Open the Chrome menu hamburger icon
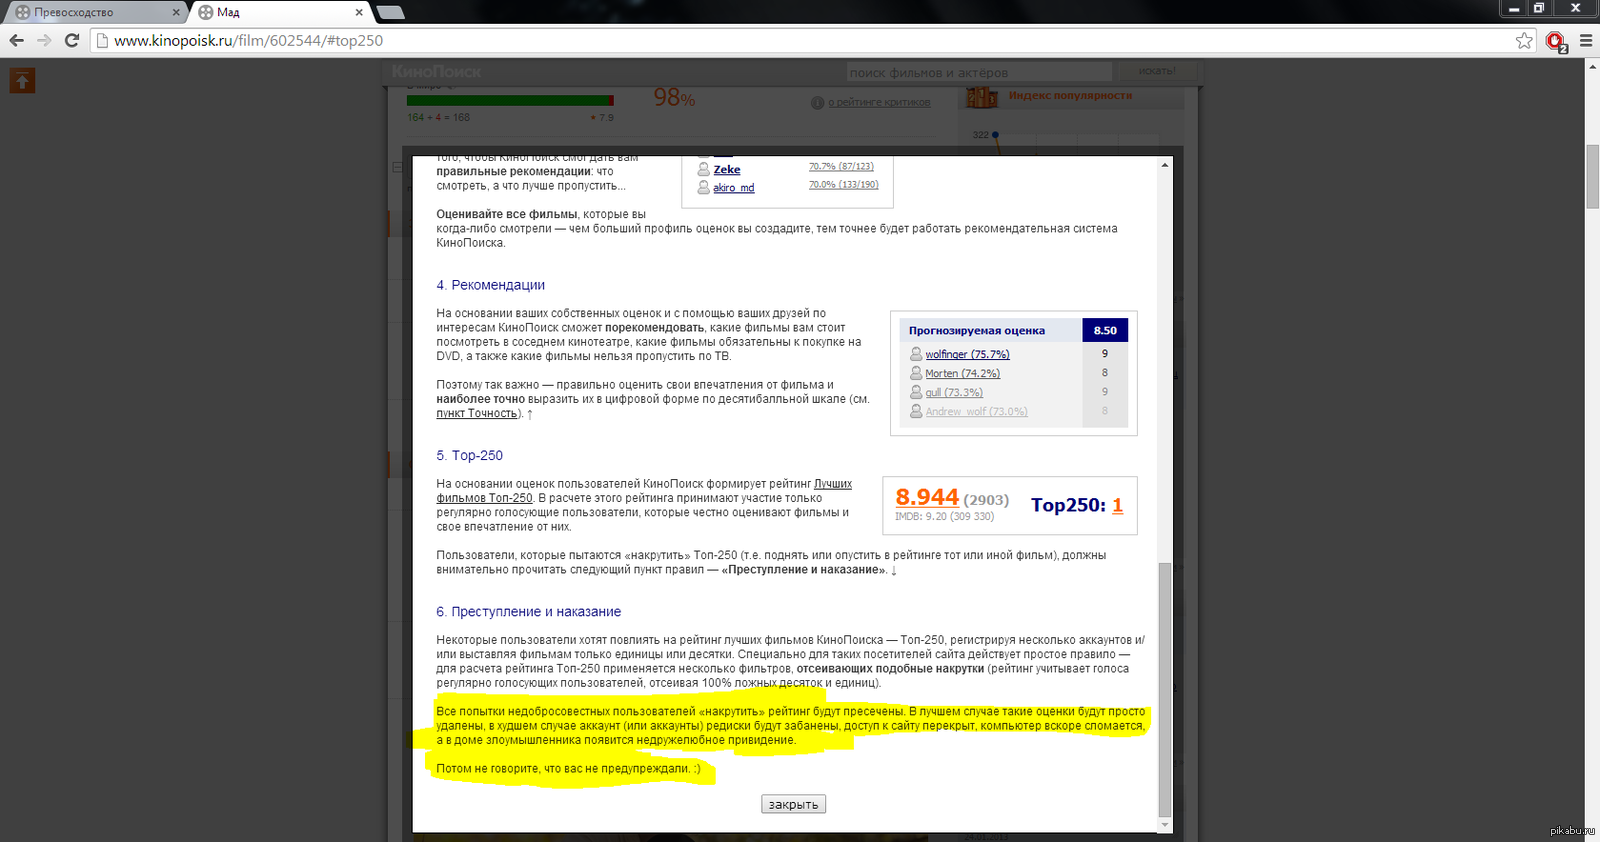Image resolution: width=1600 pixels, height=842 pixels. [1586, 40]
